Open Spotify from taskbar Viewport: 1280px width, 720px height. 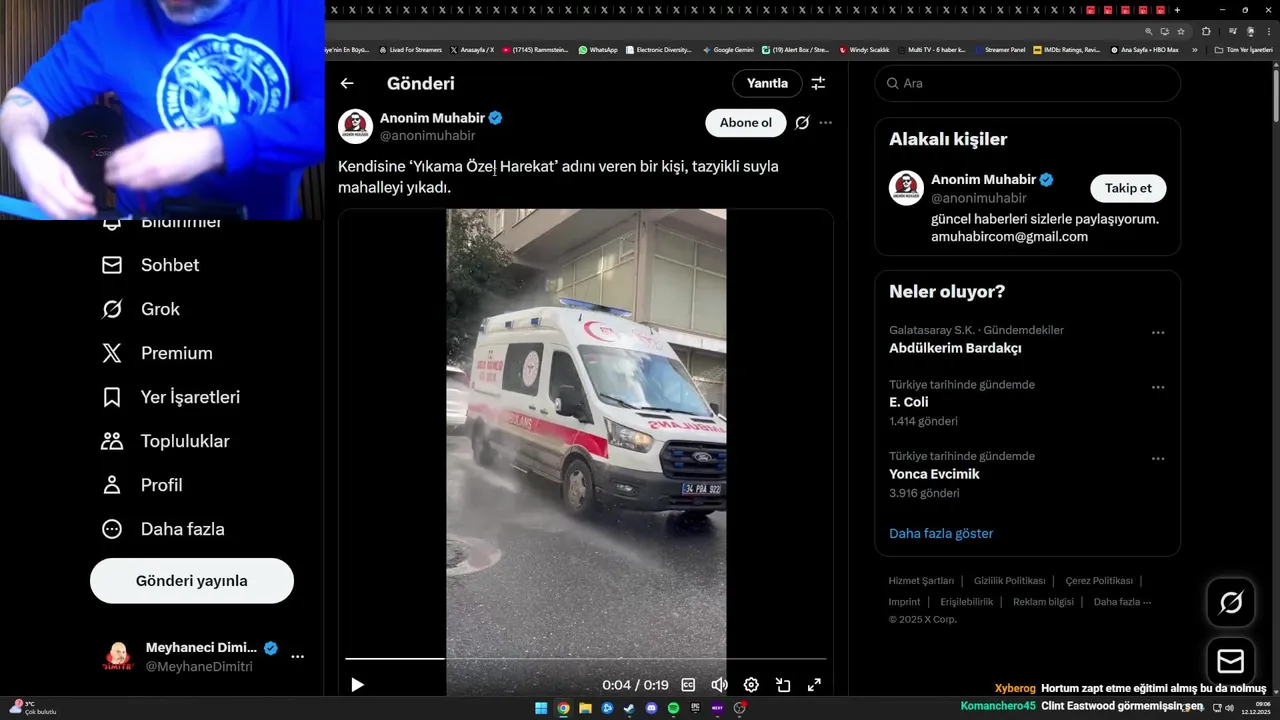coord(673,708)
